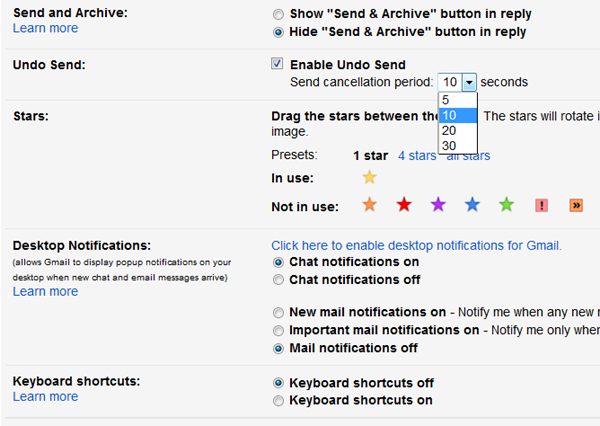Choose 30 seconds in dropdown list
The width and height of the screenshot is (600, 426).
click(x=458, y=146)
